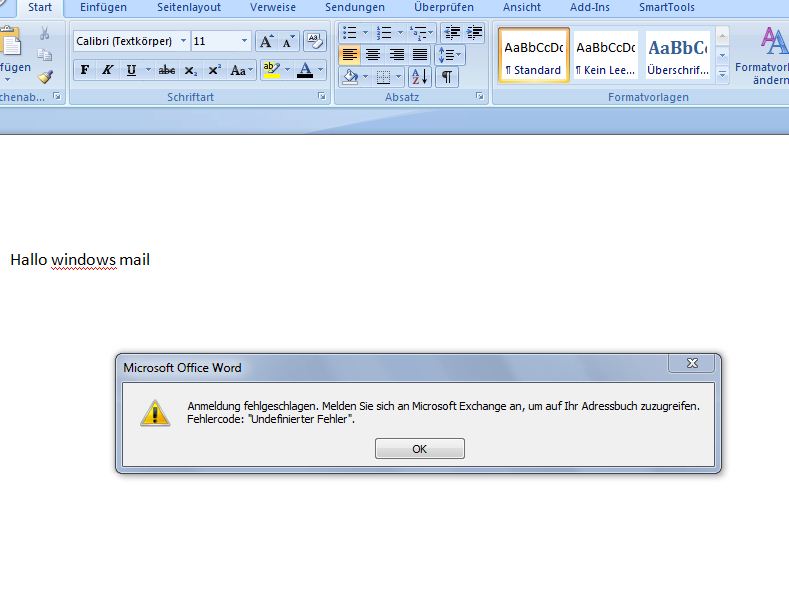Viewport: 789px width, 614px height.
Task: Toggle subscript formatting
Action: tap(190, 70)
